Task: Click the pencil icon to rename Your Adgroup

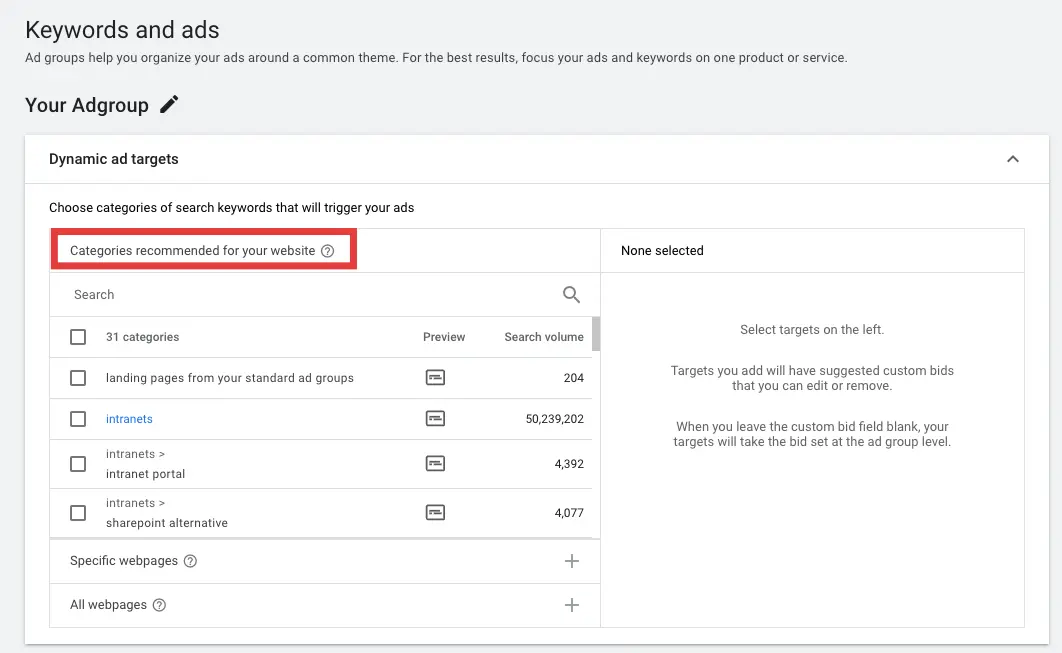Action: pyautogui.click(x=169, y=105)
